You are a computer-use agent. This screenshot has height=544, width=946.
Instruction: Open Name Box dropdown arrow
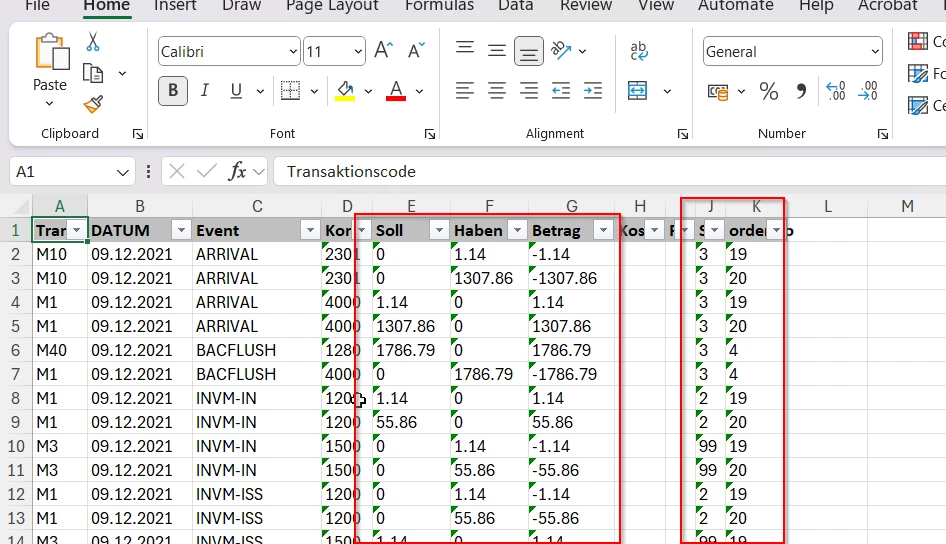[x=122, y=172]
